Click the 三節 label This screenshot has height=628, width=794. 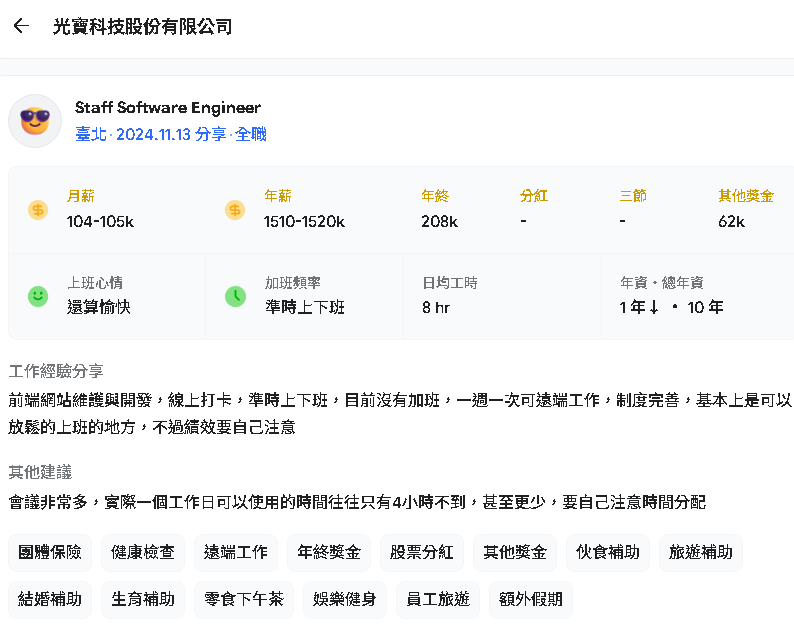click(x=633, y=196)
